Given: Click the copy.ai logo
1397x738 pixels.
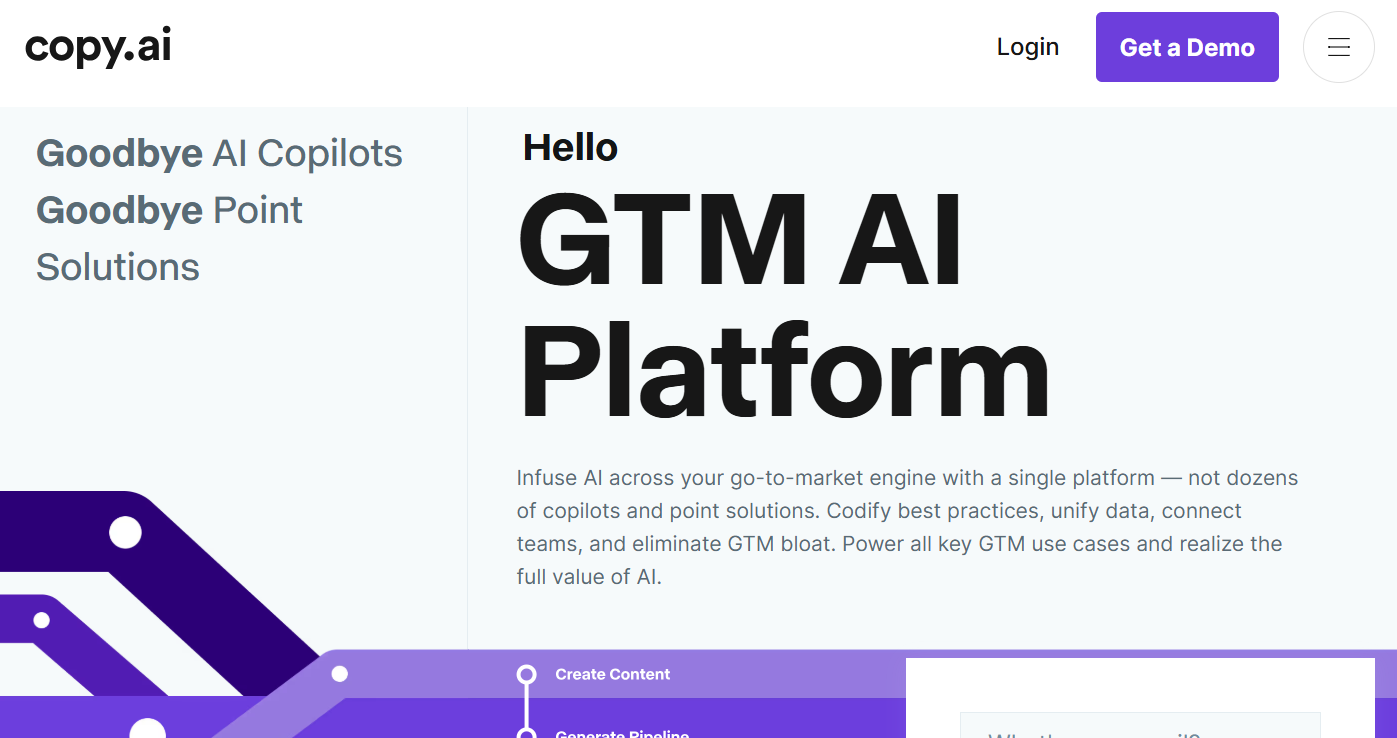Looking at the screenshot, I should tap(98, 47).
